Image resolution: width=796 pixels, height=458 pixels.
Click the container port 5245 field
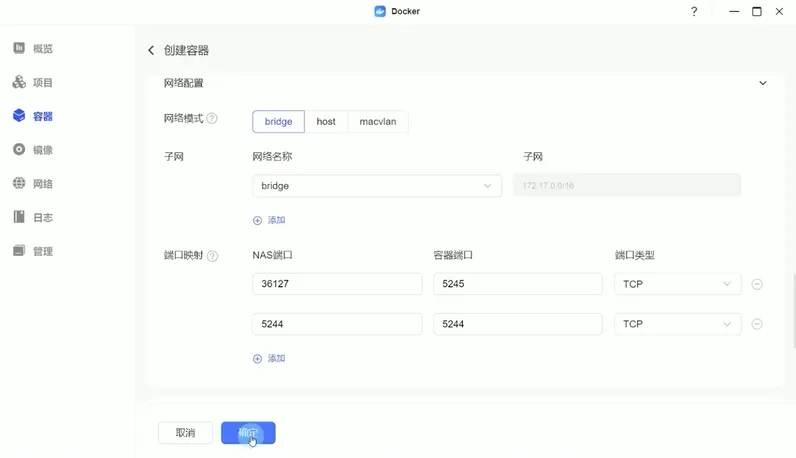[x=517, y=284]
